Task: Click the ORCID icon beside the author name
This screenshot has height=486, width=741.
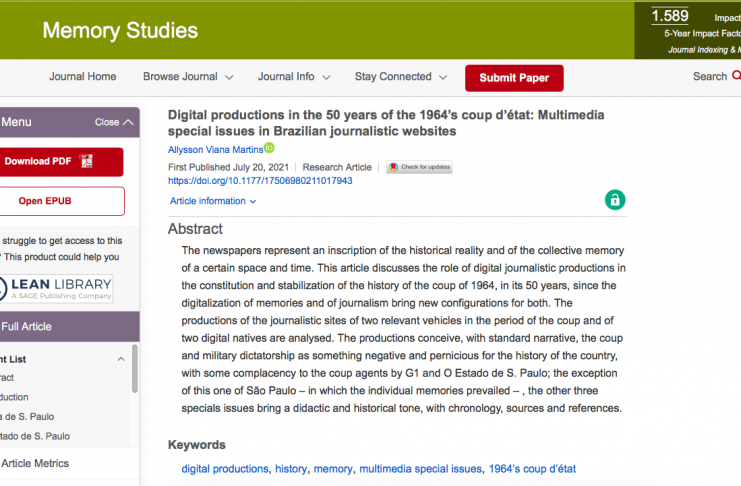Action: coord(269,149)
